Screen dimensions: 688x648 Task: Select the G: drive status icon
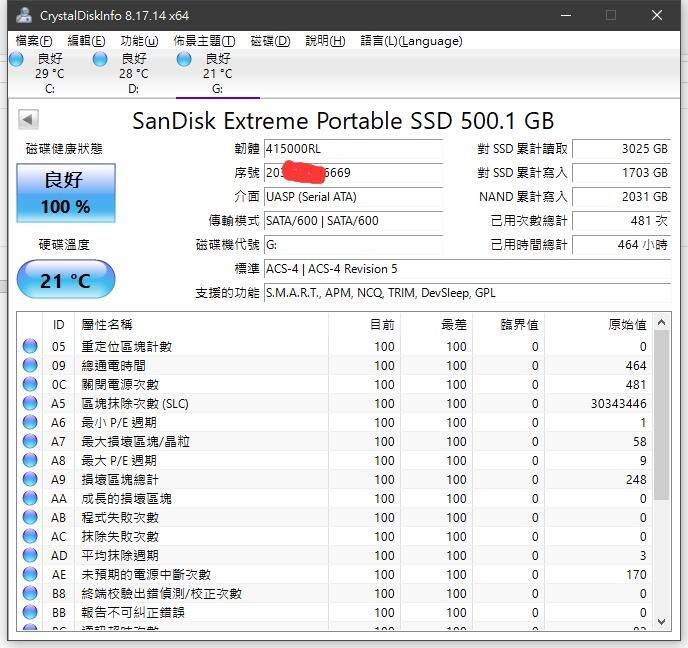pos(184,59)
